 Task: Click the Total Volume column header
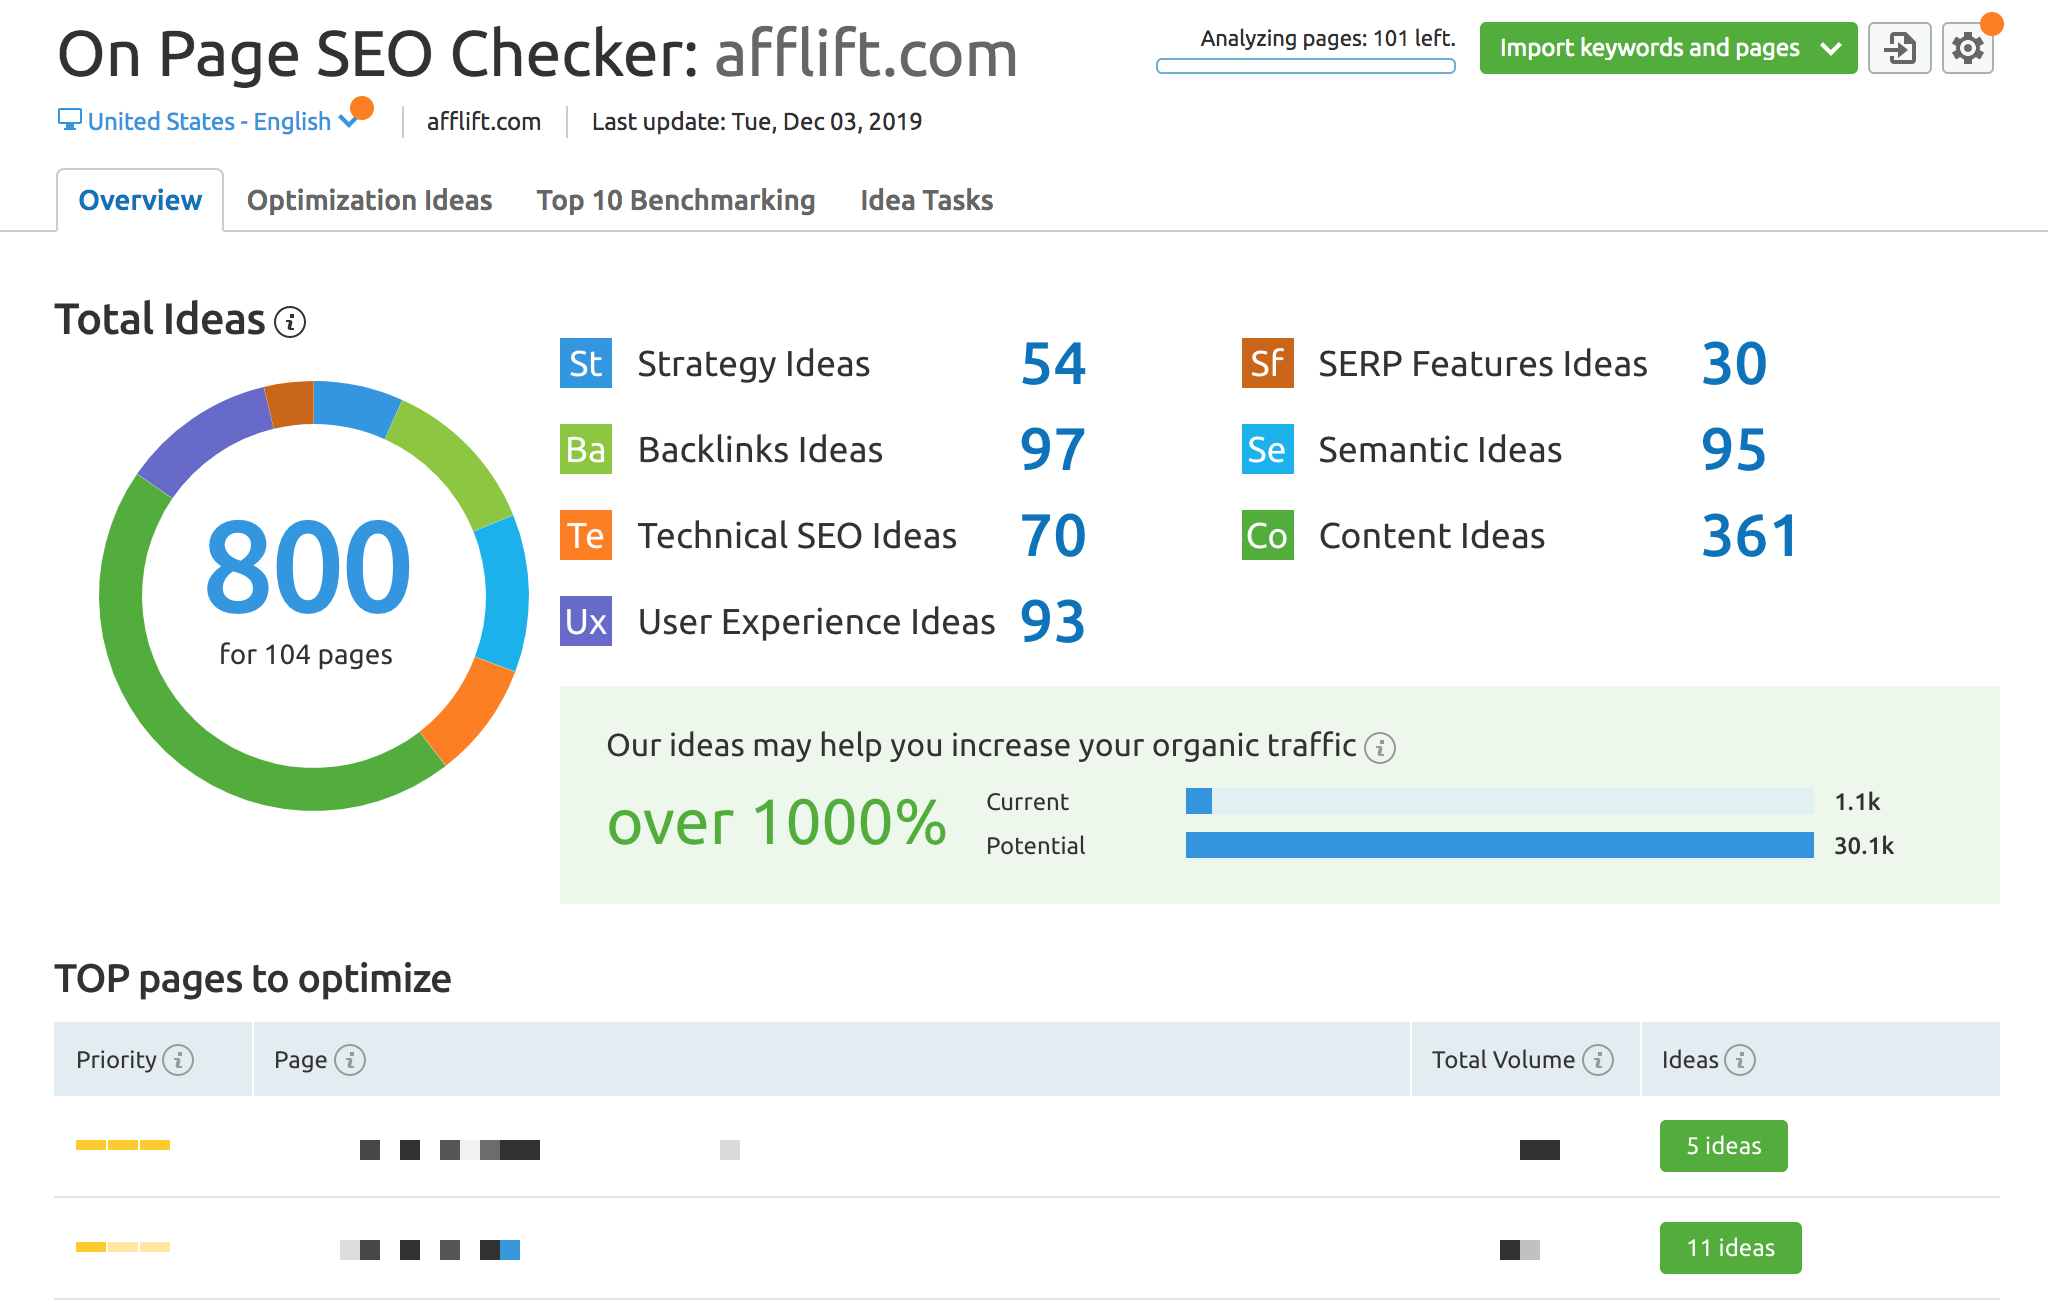[1526, 1059]
